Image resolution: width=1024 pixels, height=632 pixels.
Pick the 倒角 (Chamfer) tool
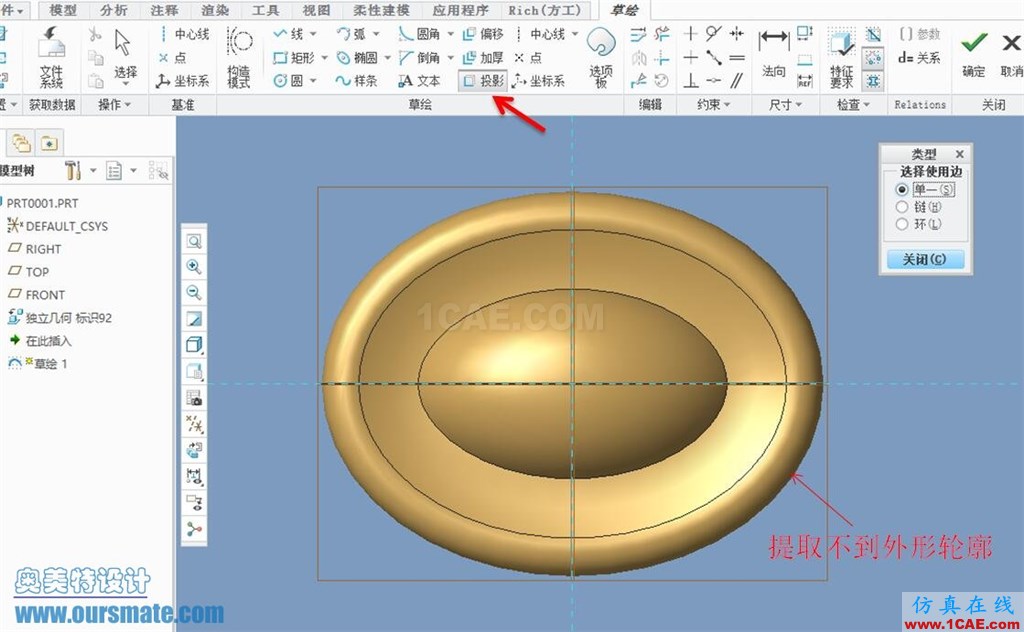point(419,57)
